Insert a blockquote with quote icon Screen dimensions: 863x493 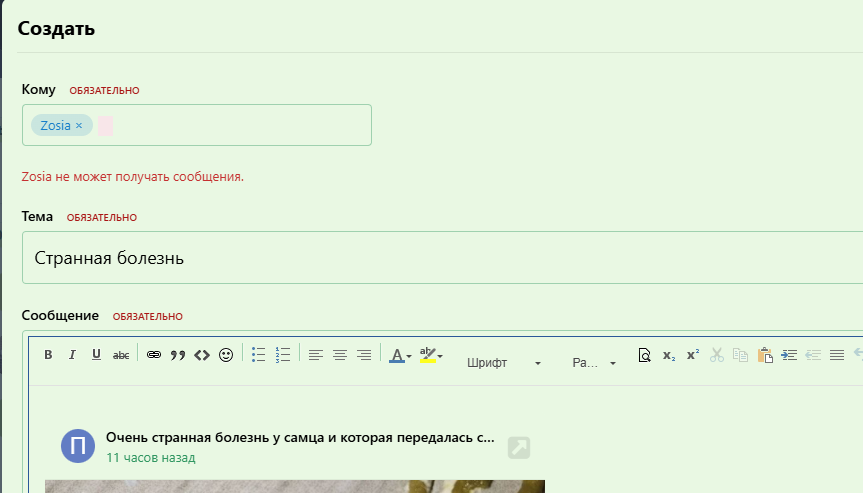coord(178,355)
